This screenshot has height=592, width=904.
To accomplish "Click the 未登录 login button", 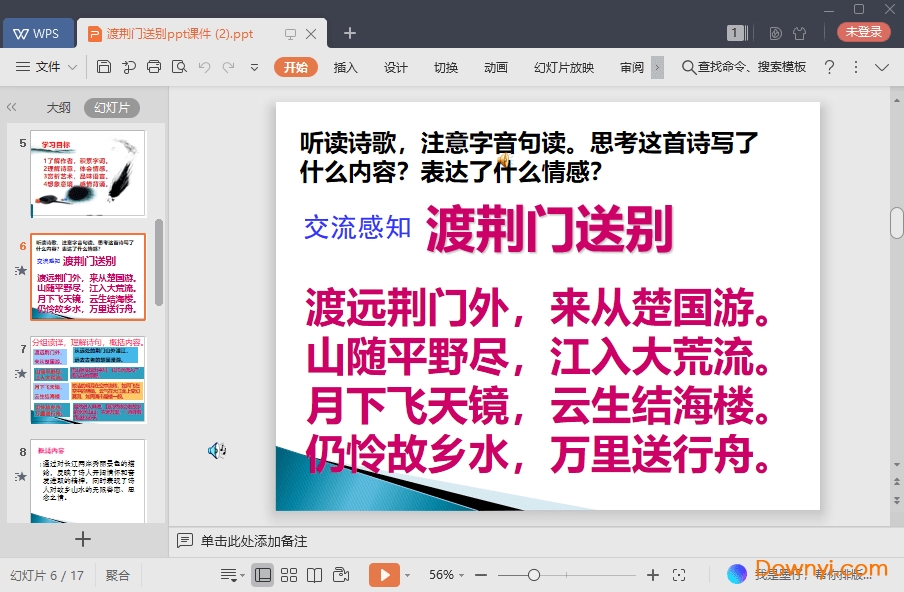I will click(x=863, y=32).
